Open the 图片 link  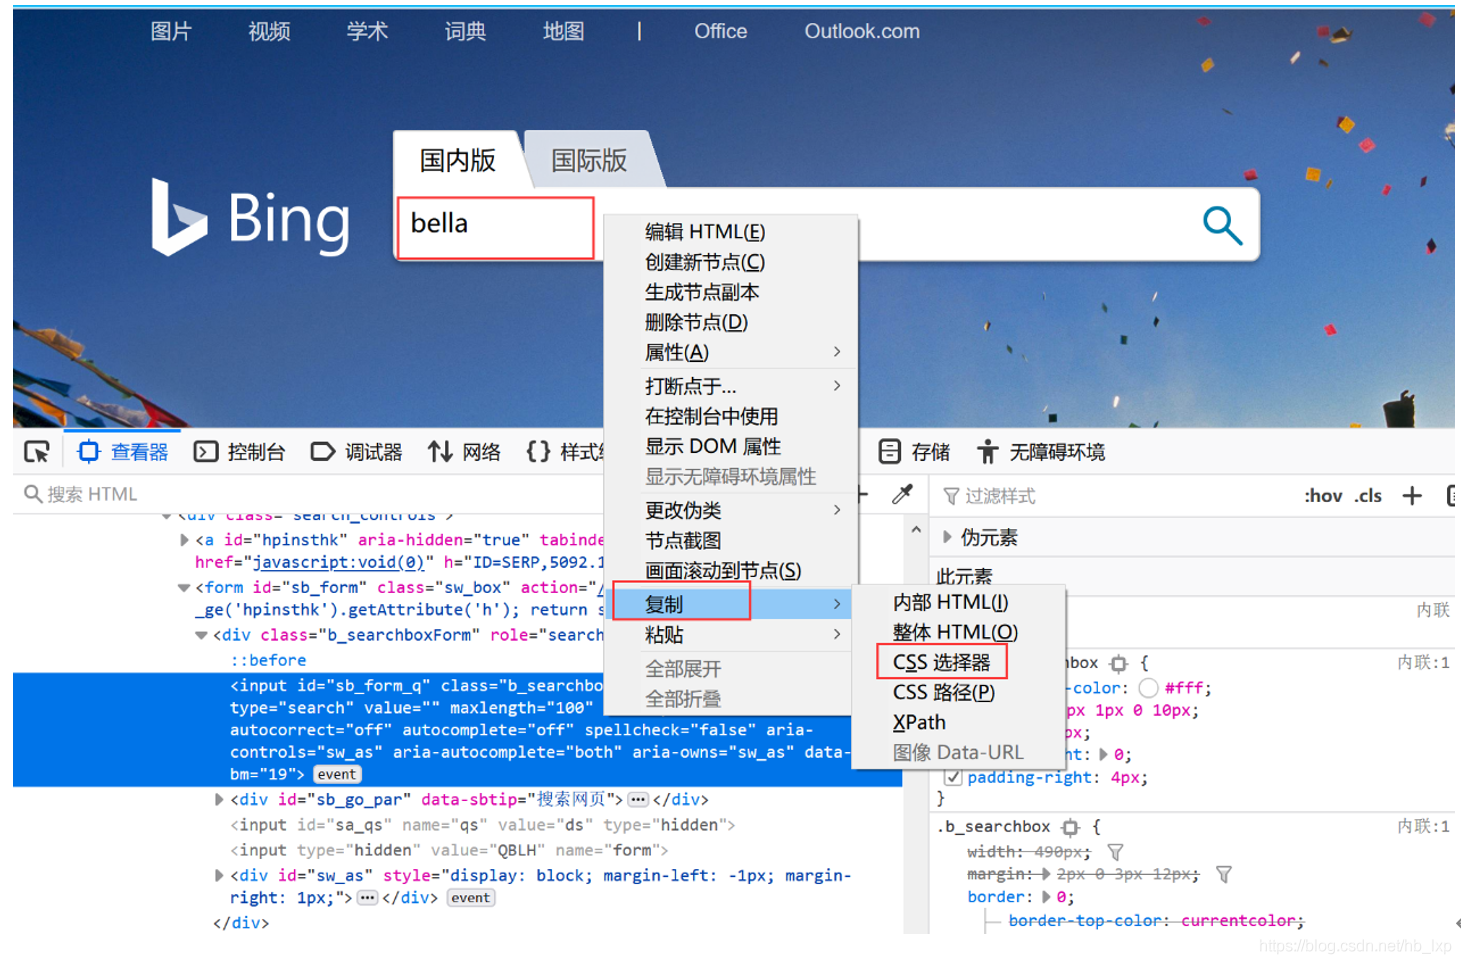[170, 31]
